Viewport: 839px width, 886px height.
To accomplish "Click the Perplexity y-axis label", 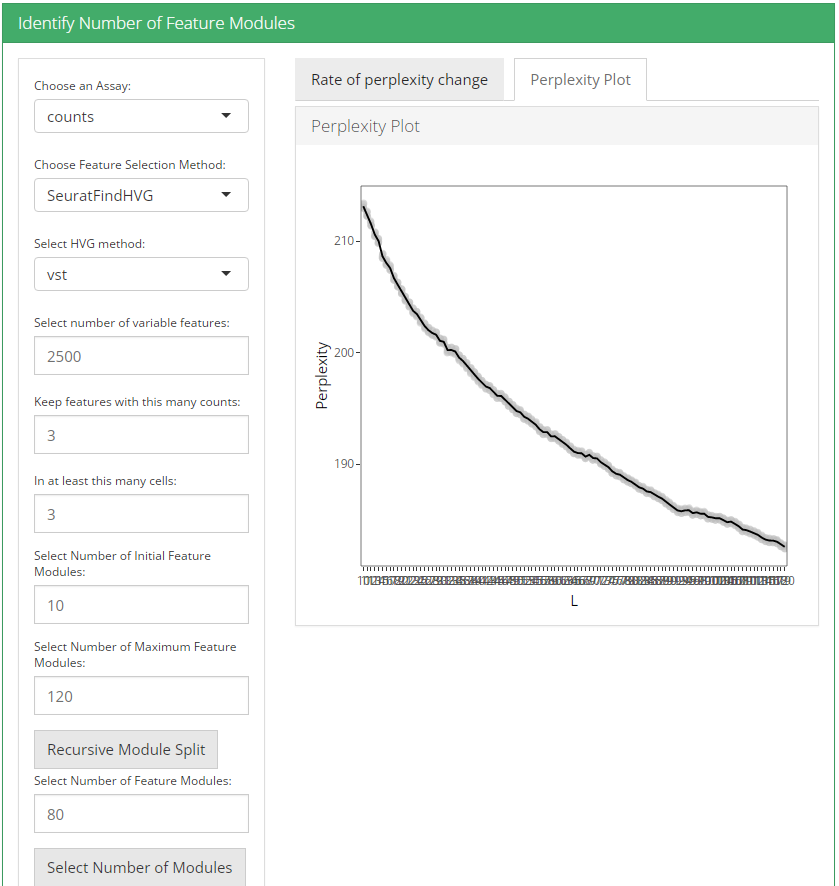I will click(x=322, y=376).
